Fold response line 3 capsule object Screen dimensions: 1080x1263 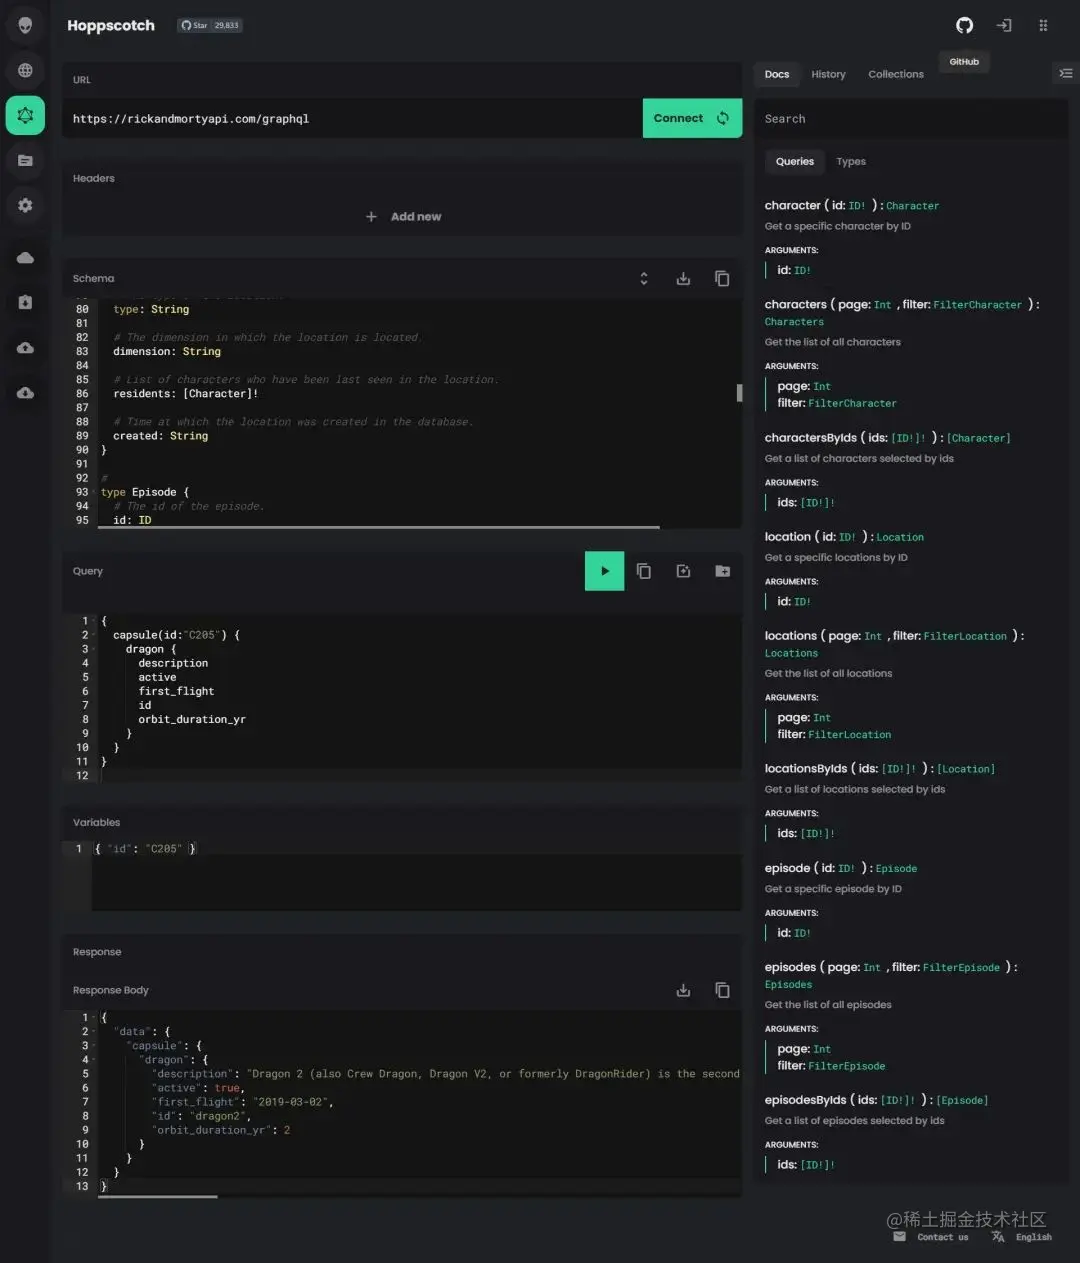[94, 1045]
